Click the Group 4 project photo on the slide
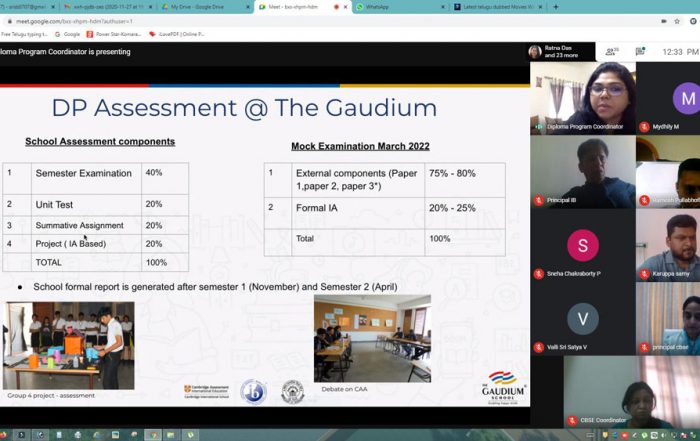The height and width of the screenshot is (441, 700). [68, 345]
